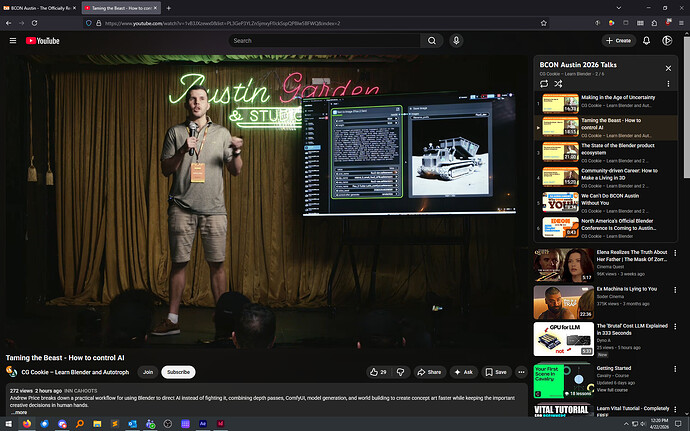Open the Windows Start menu
Screen dimensions: 690x431
point(8,424)
